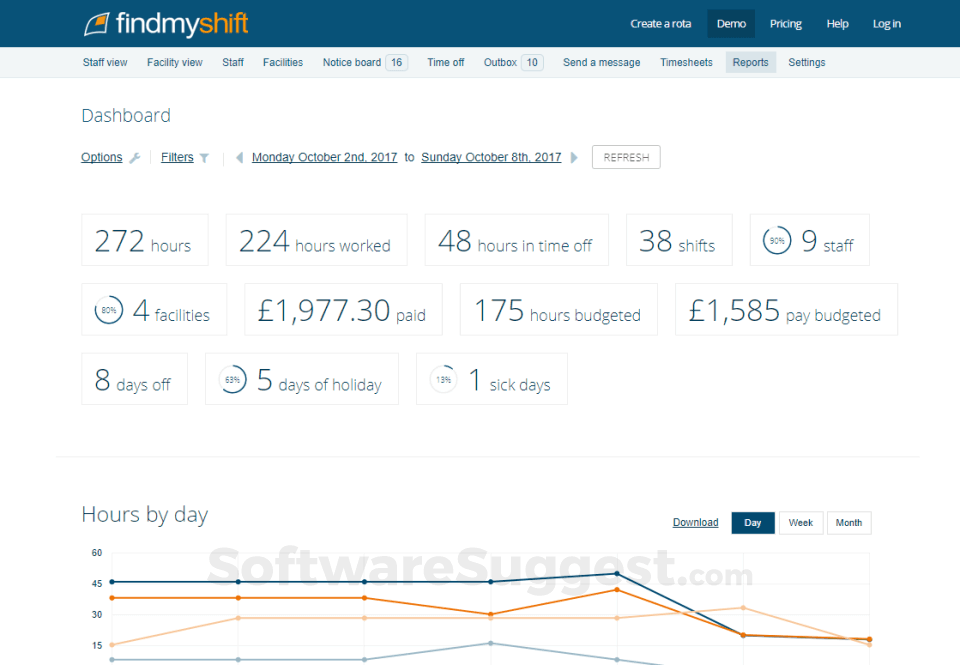The height and width of the screenshot is (665, 960).
Task: Download the Hours by day chart data
Action: point(695,522)
